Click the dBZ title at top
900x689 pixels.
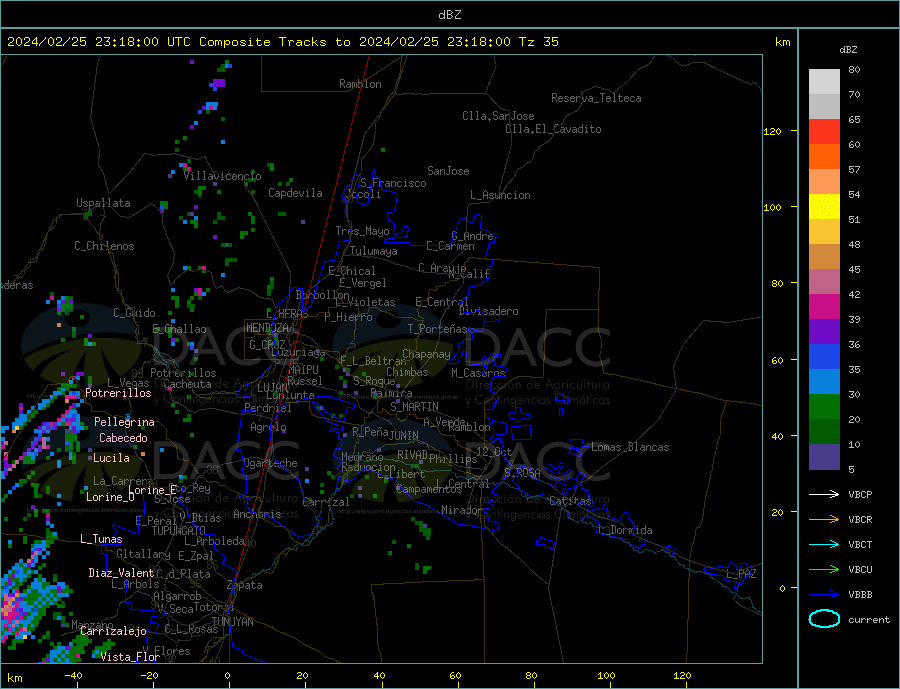point(449,15)
